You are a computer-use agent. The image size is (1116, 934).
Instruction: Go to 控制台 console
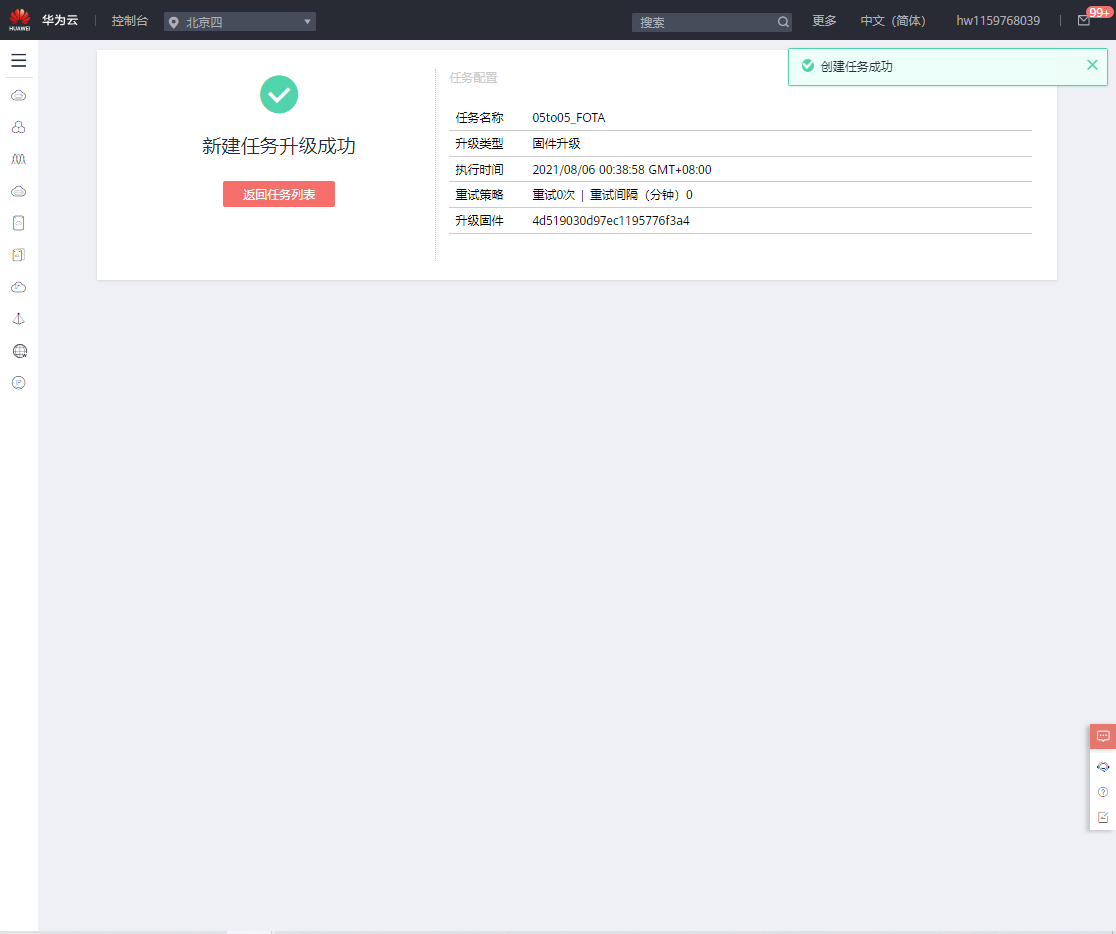[x=130, y=21]
